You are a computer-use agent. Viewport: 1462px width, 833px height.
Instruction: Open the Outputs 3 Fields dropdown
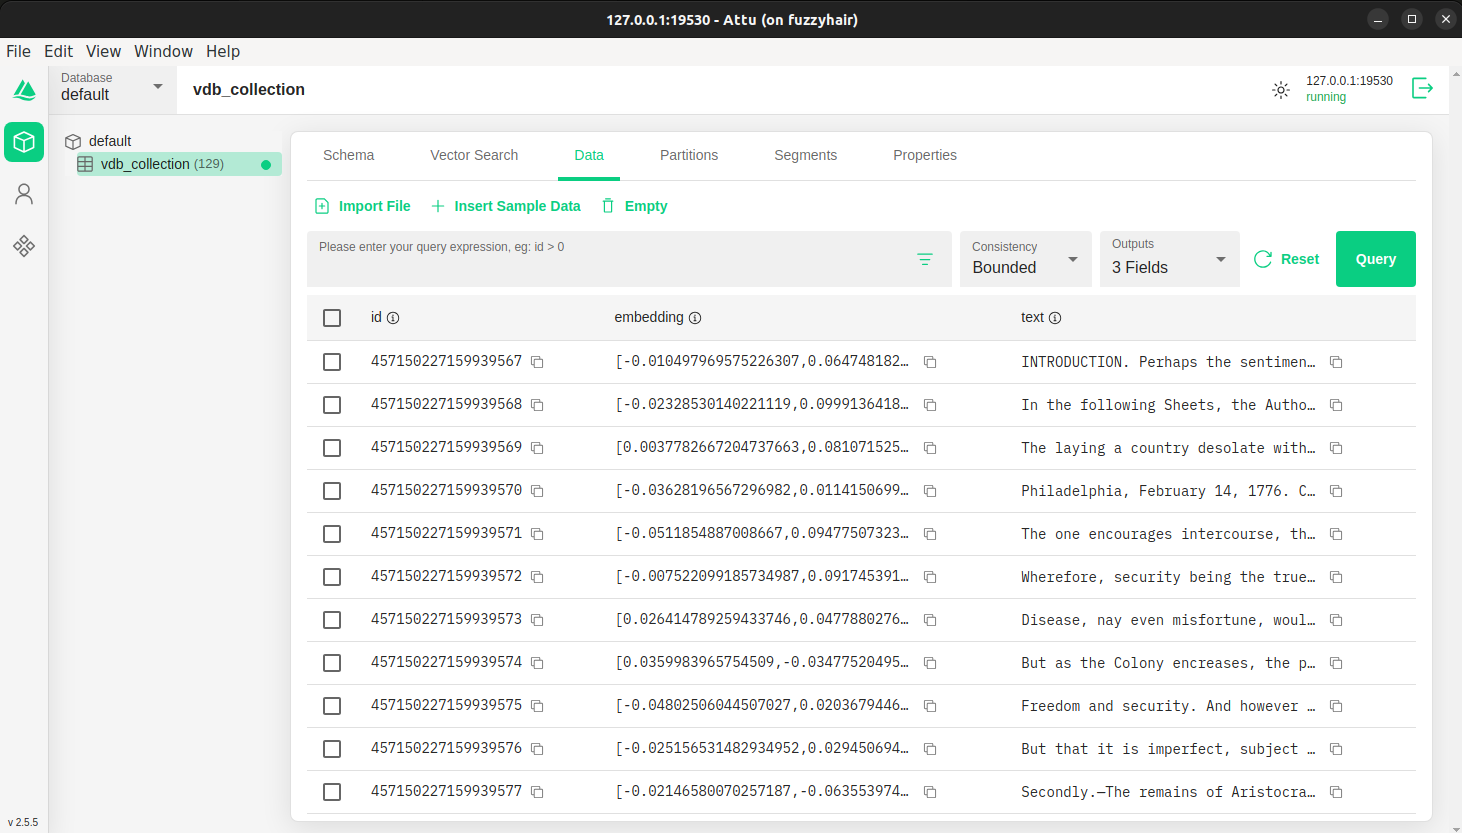[1170, 259]
